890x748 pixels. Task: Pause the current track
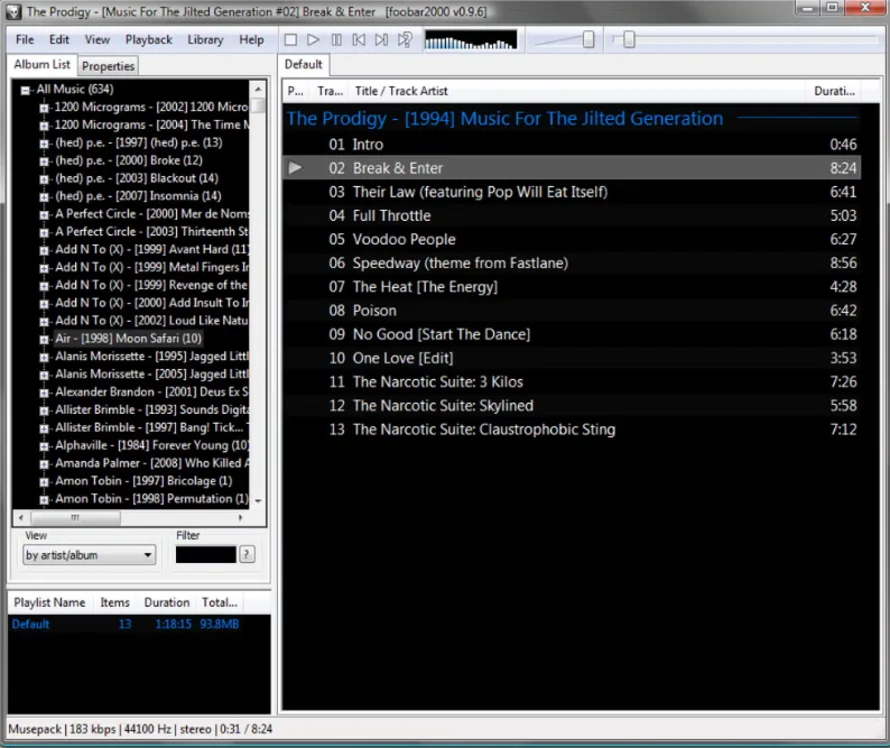(x=337, y=40)
